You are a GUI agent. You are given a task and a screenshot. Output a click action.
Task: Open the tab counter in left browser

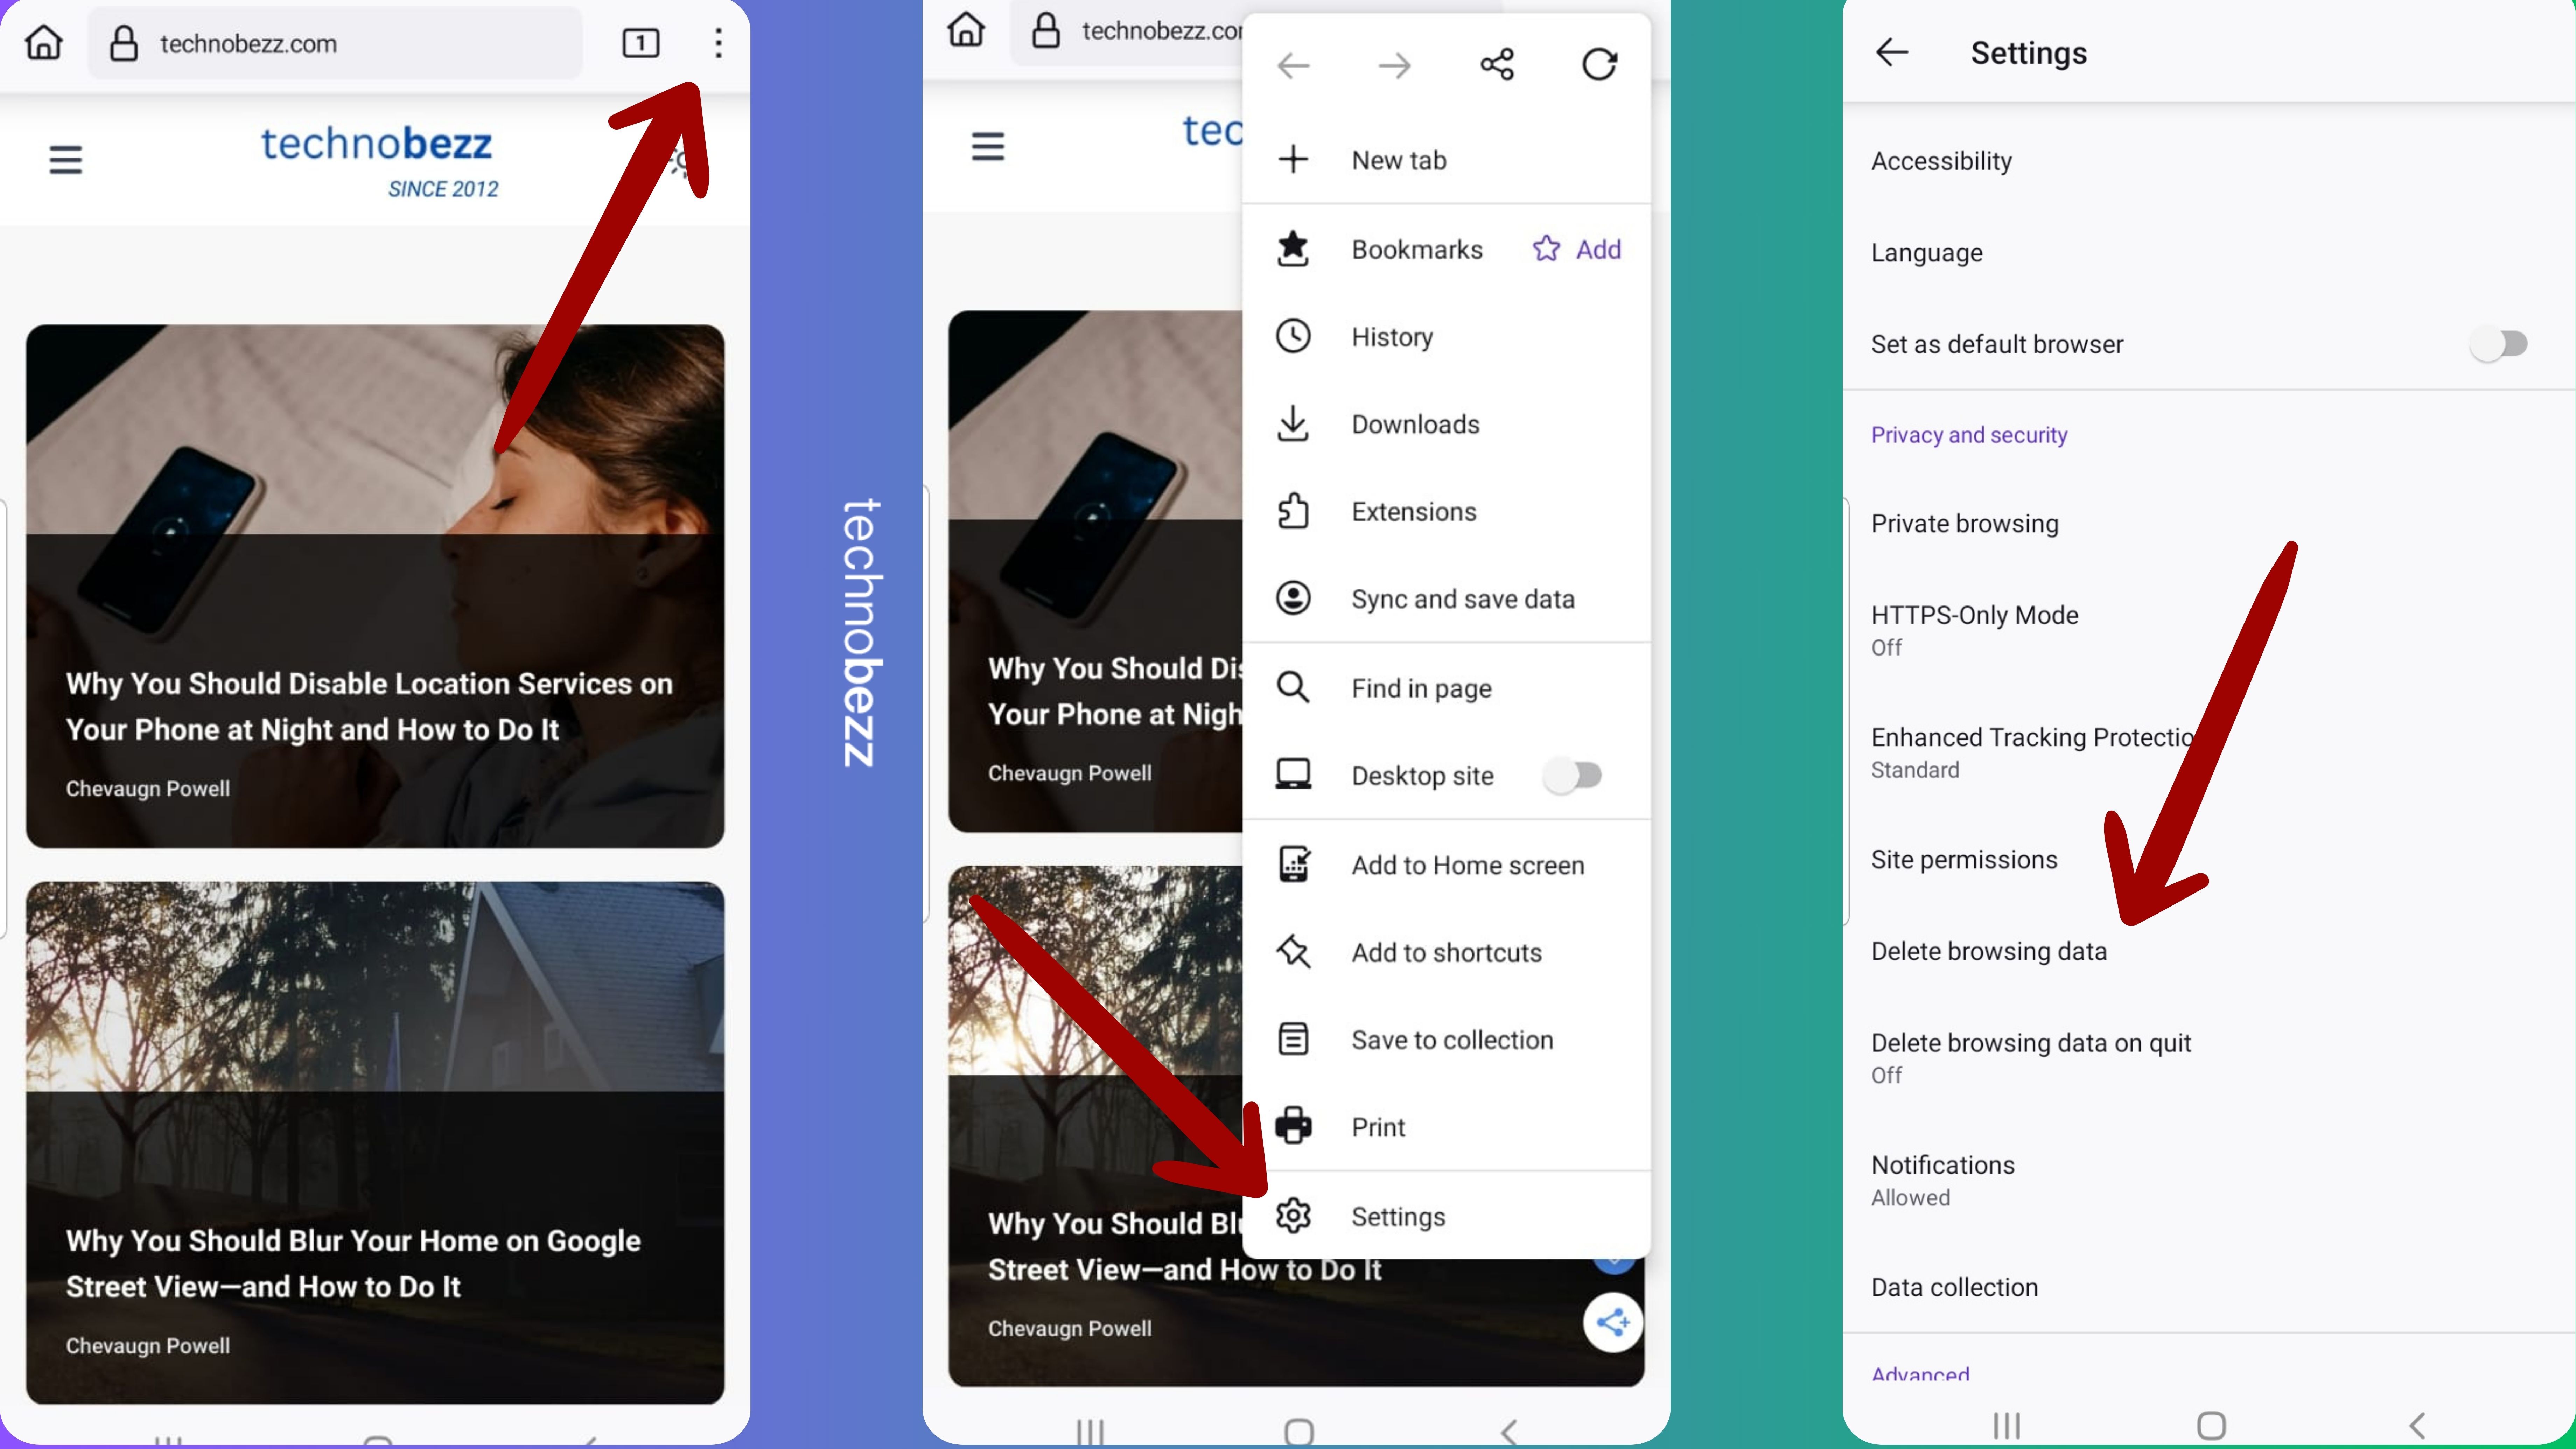[640, 43]
